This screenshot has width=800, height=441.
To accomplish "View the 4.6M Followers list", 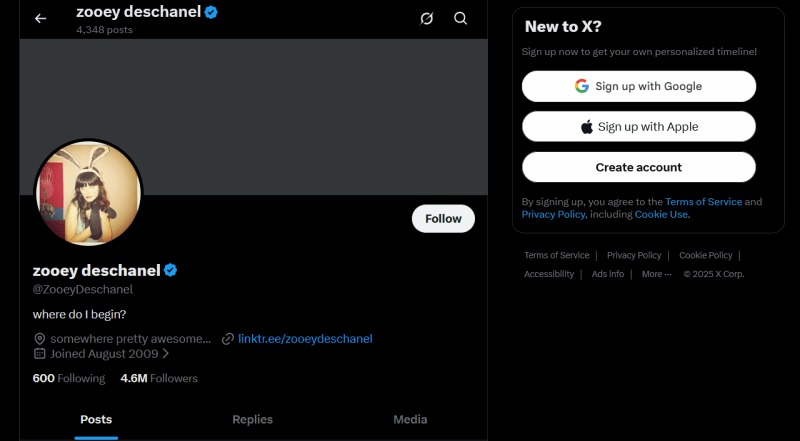I will click(159, 379).
